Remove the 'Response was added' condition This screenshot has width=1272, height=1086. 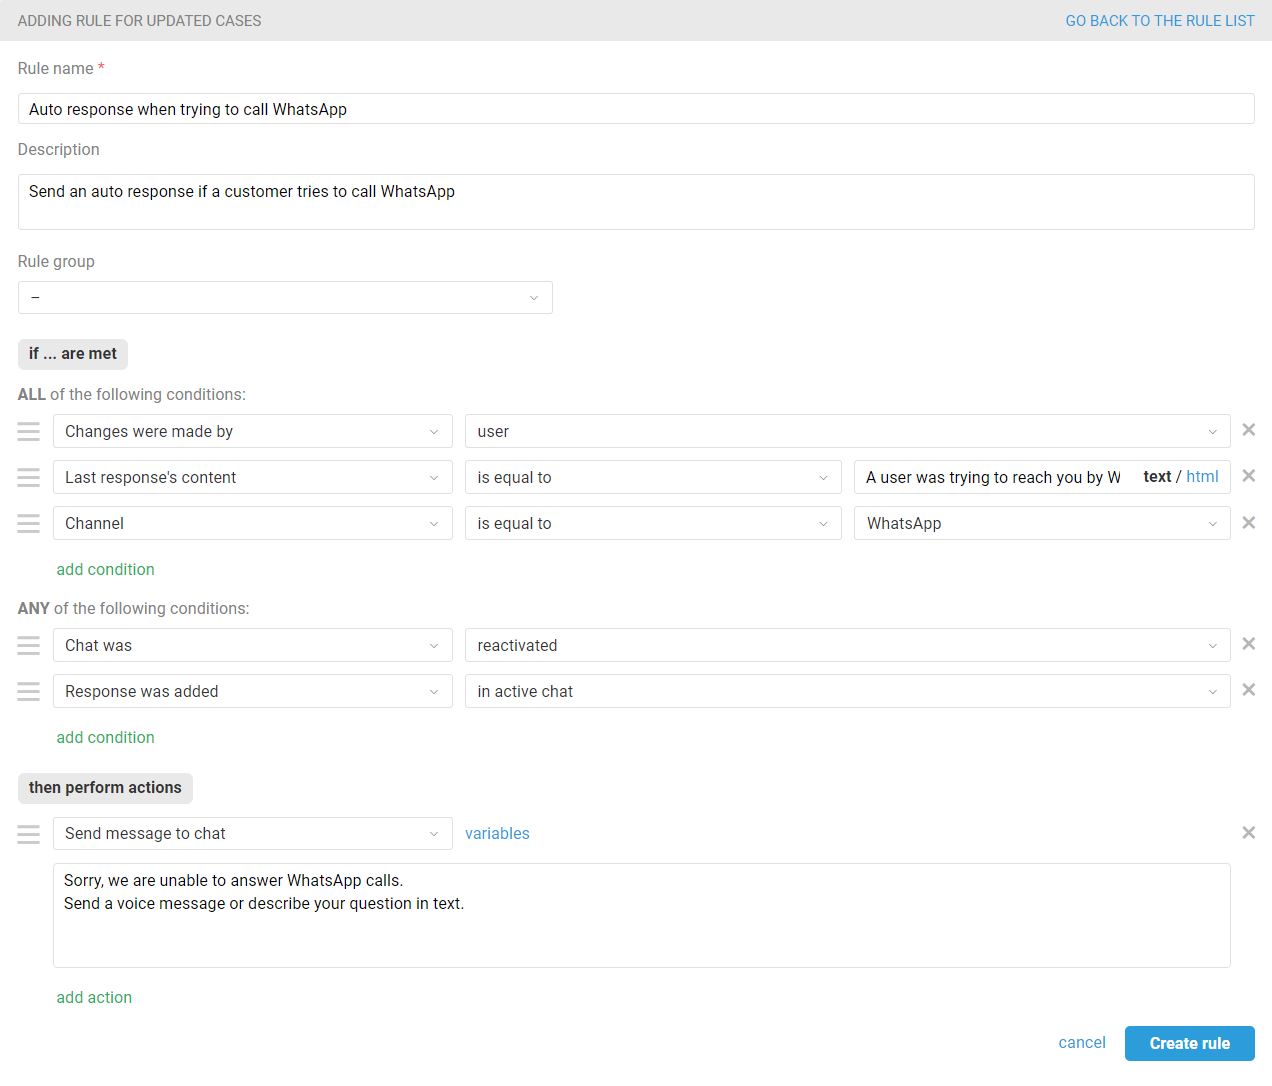(1248, 690)
